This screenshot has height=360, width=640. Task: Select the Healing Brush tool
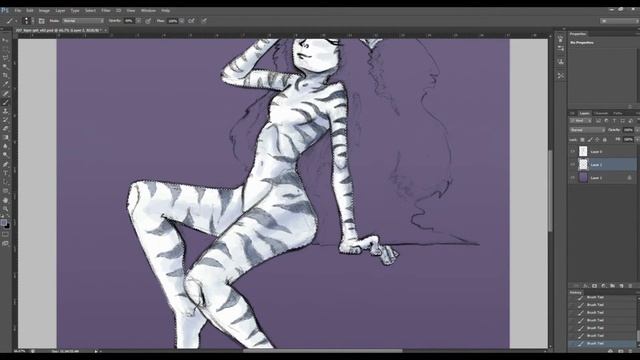coord(5,93)
